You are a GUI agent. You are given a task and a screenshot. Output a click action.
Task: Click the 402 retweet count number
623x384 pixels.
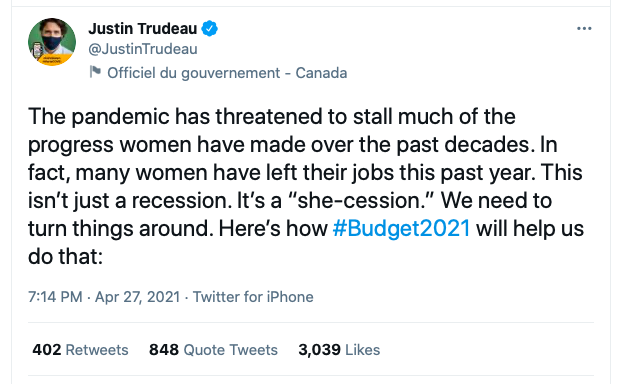tap(47, 350)
